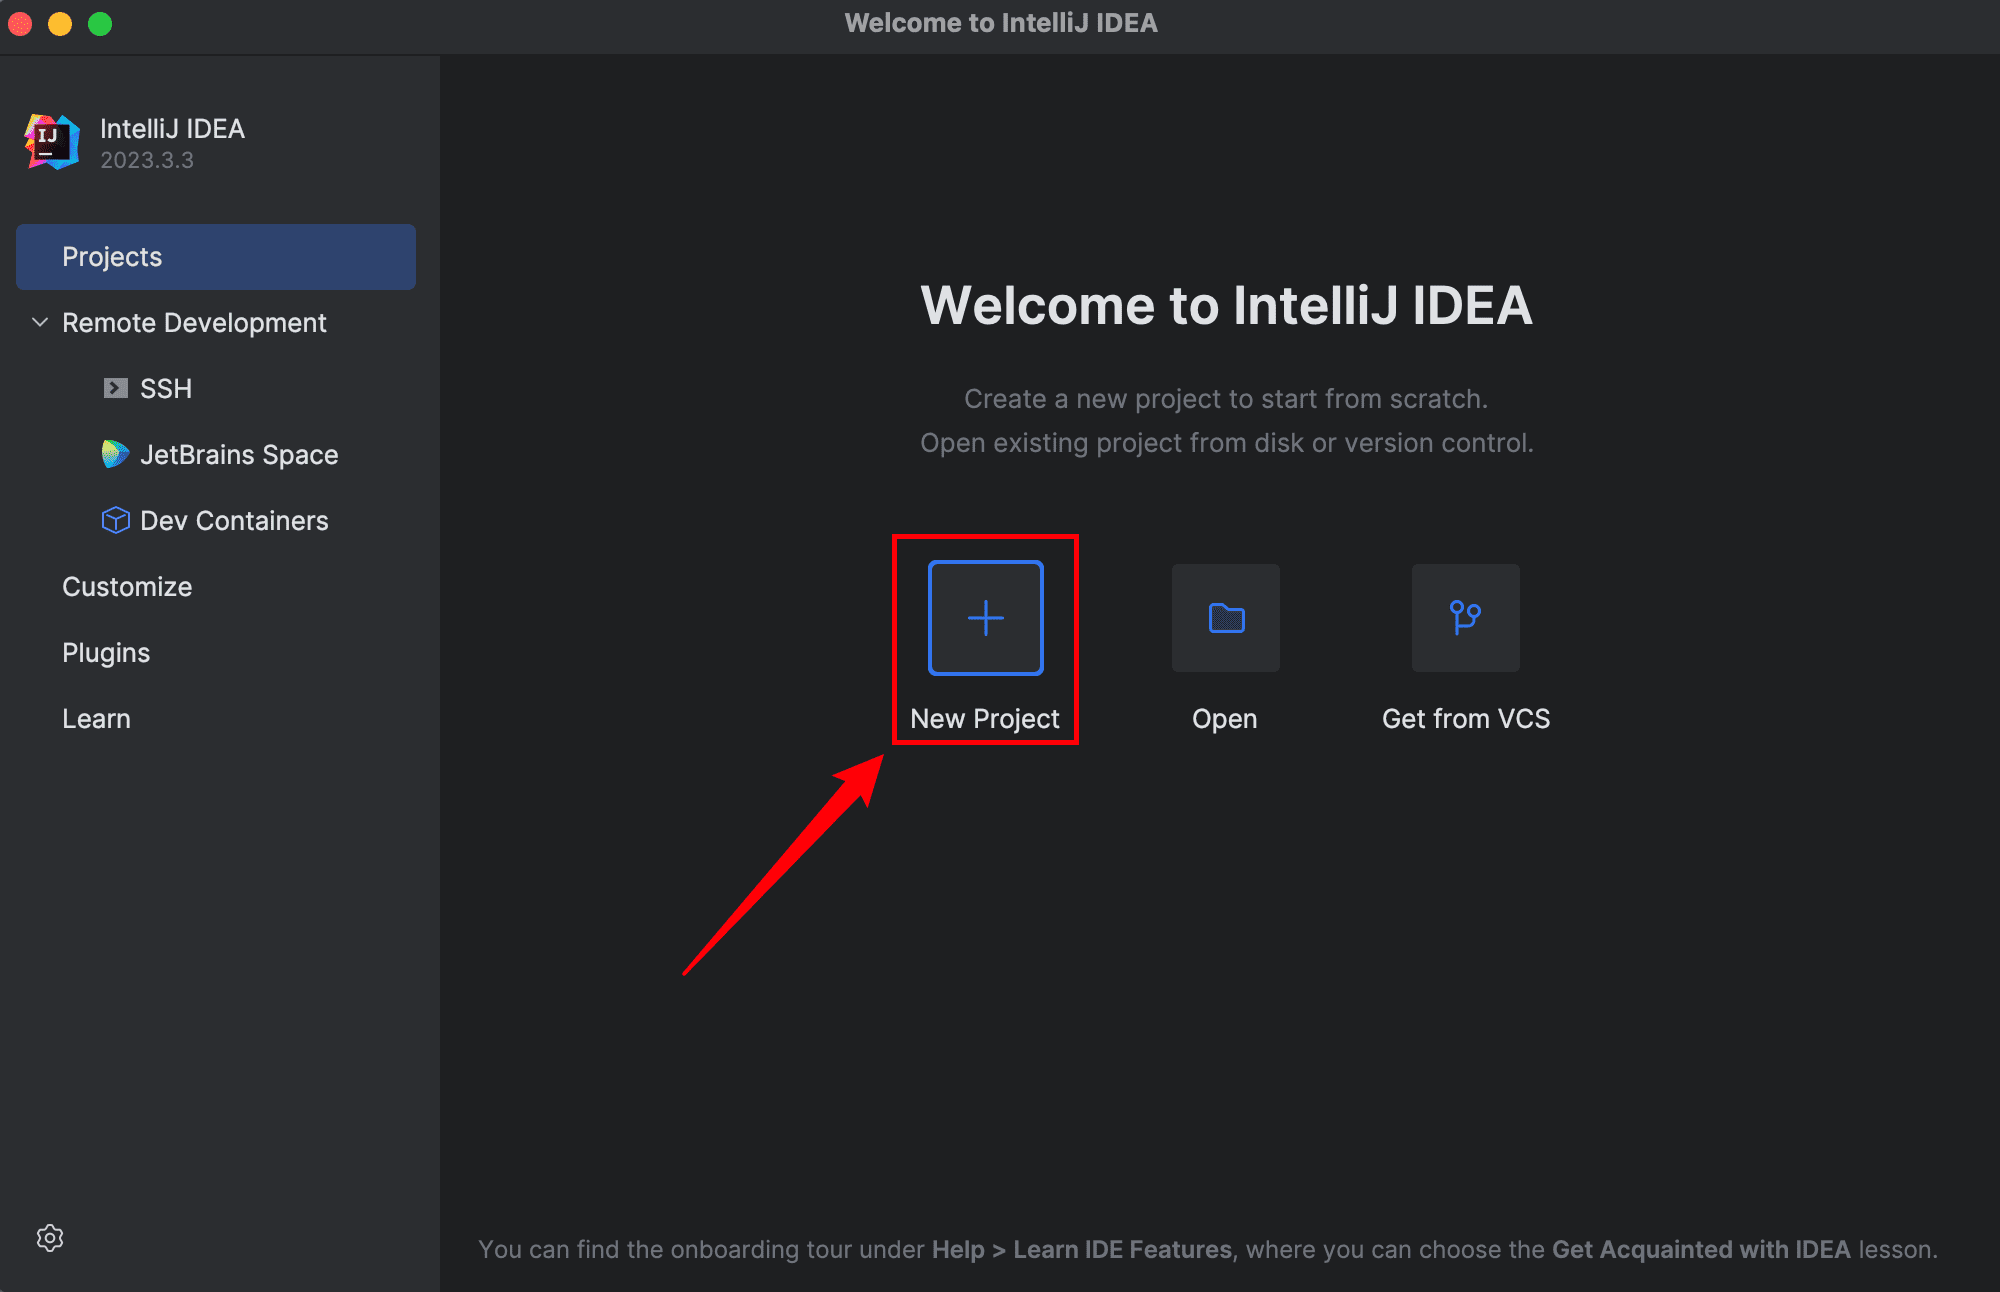Select JetBrains Space remote option
This screenshot has width=2000, height=1292.
coord(239,455)
